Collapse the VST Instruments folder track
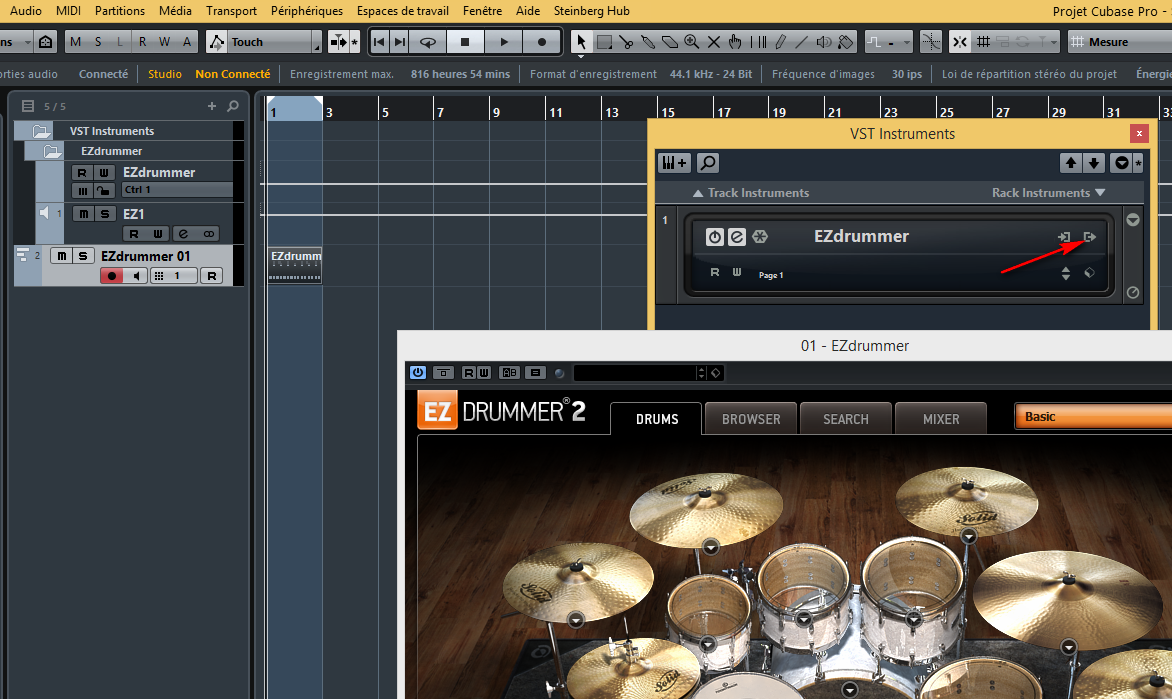 41,132
